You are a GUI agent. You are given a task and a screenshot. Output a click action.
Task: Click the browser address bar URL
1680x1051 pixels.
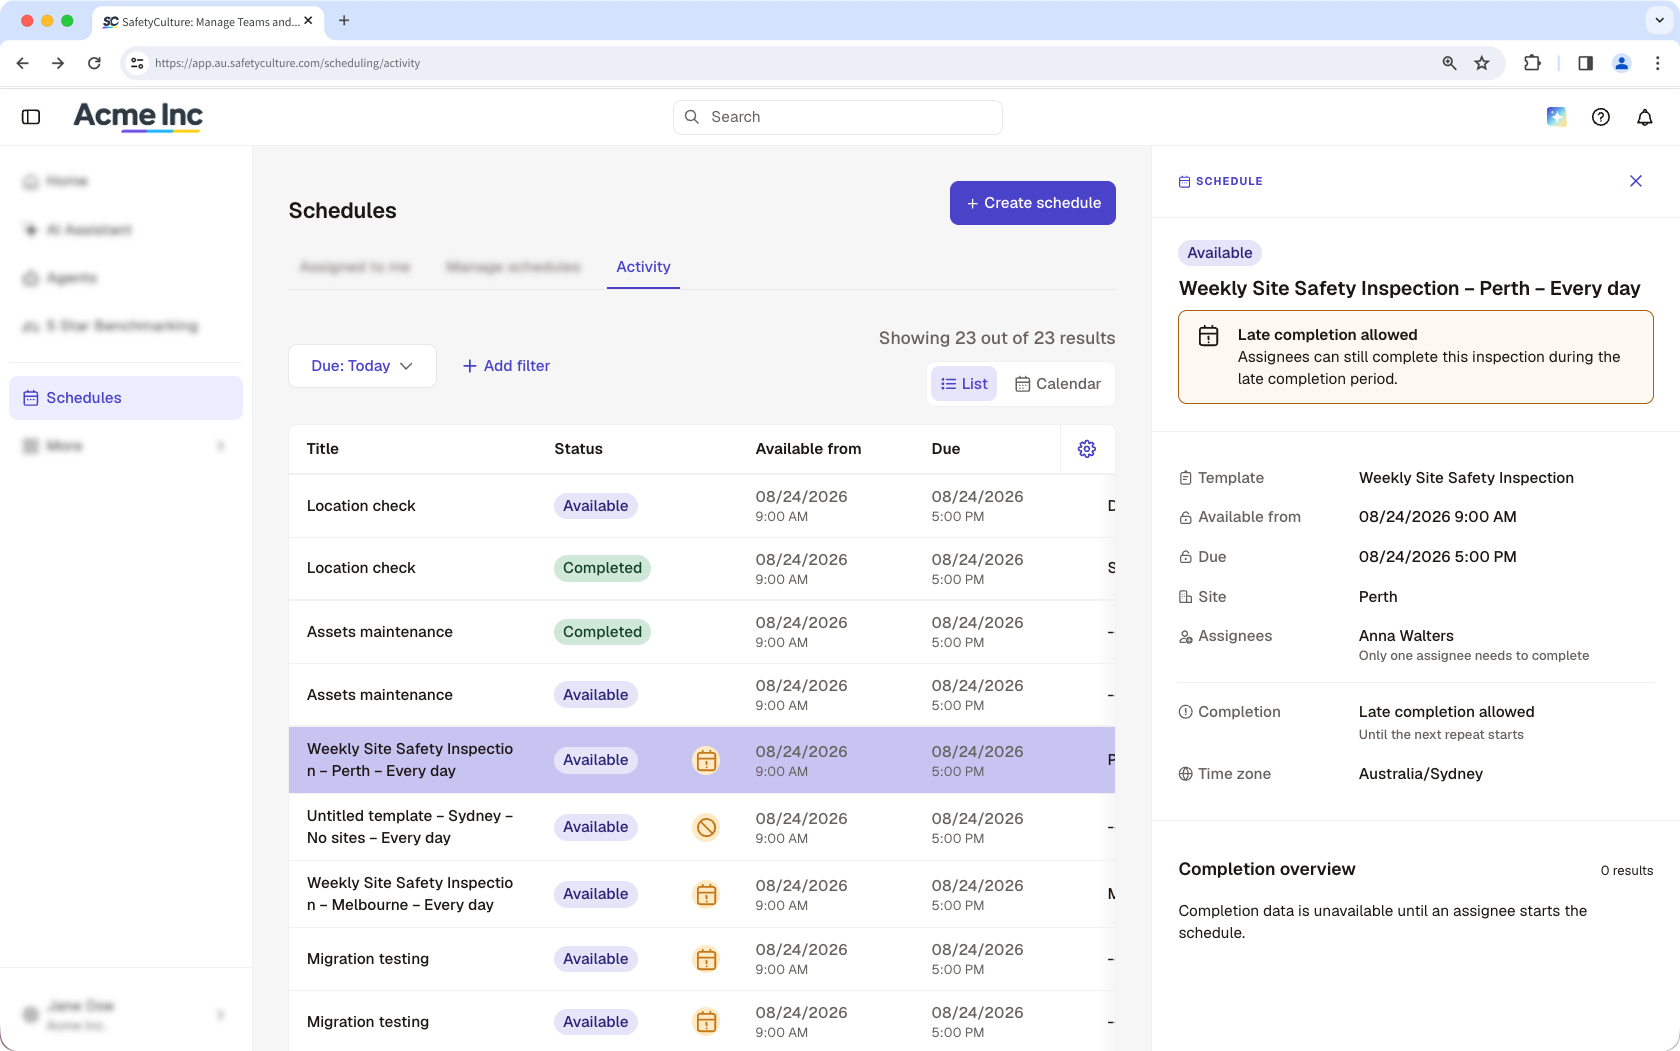[288, 63]
